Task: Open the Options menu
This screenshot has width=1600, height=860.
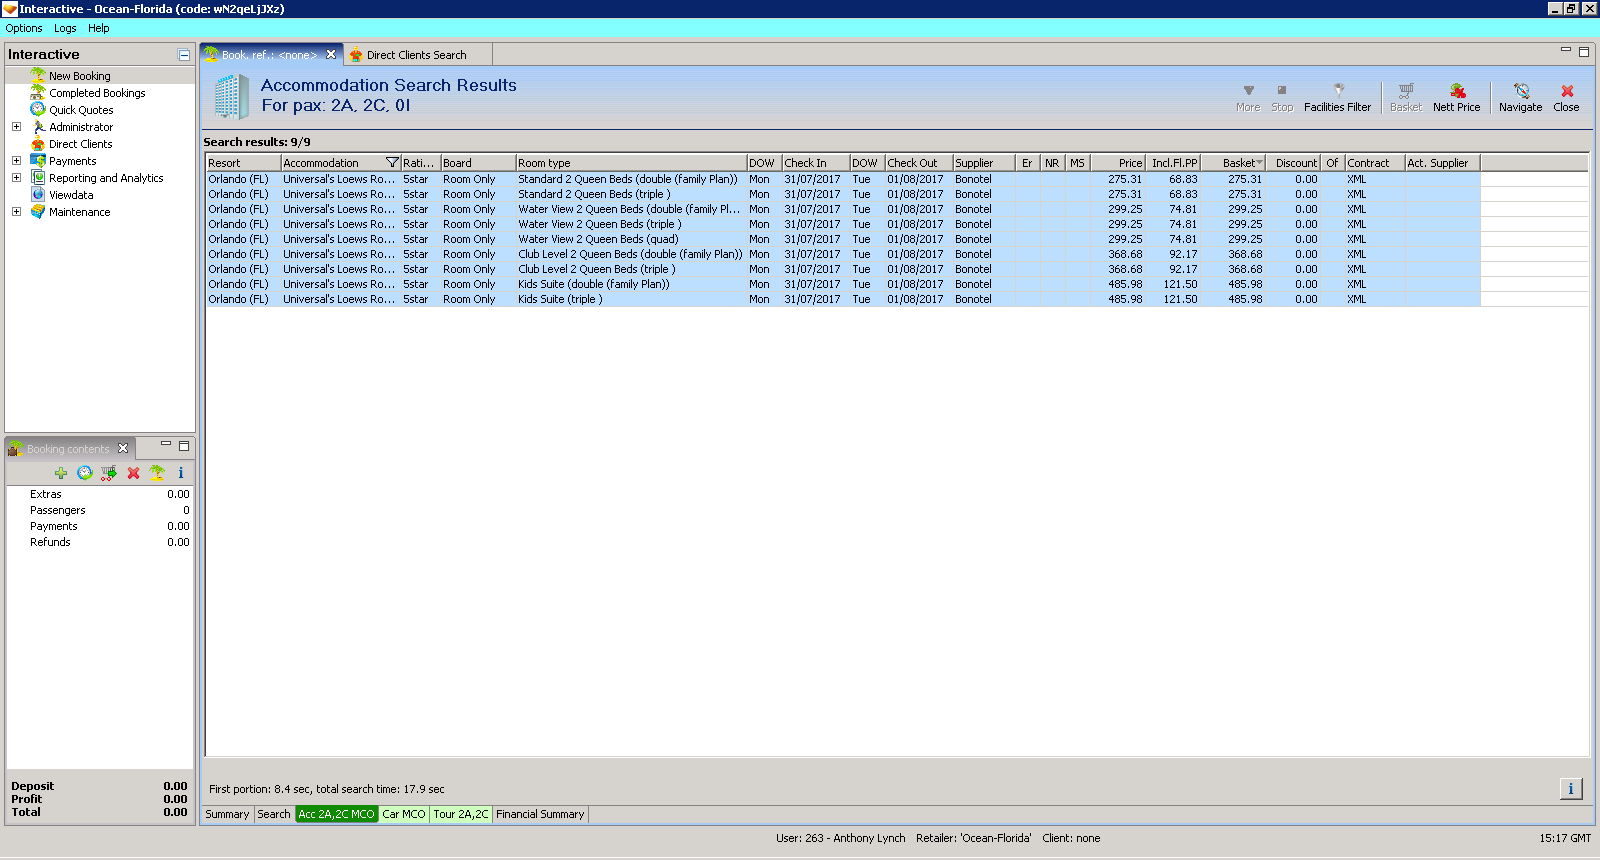Action: coord(24,28)
